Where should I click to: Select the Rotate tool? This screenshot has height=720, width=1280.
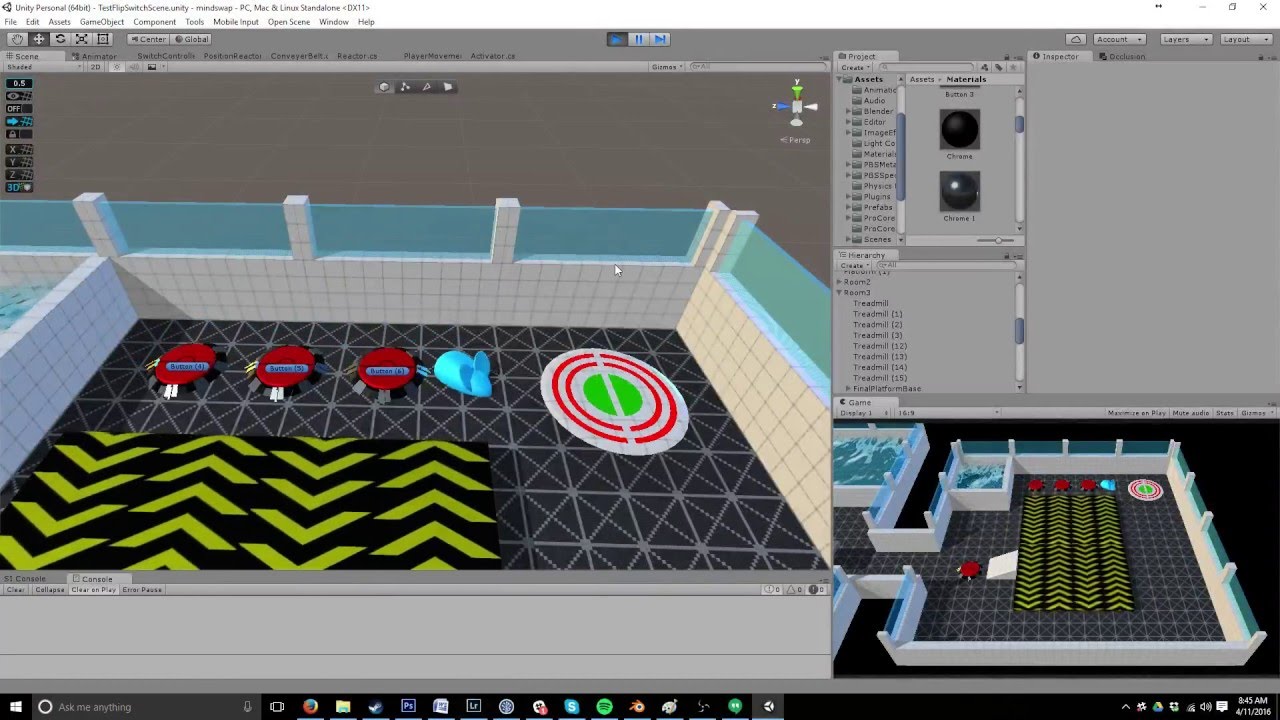[60, 39]
